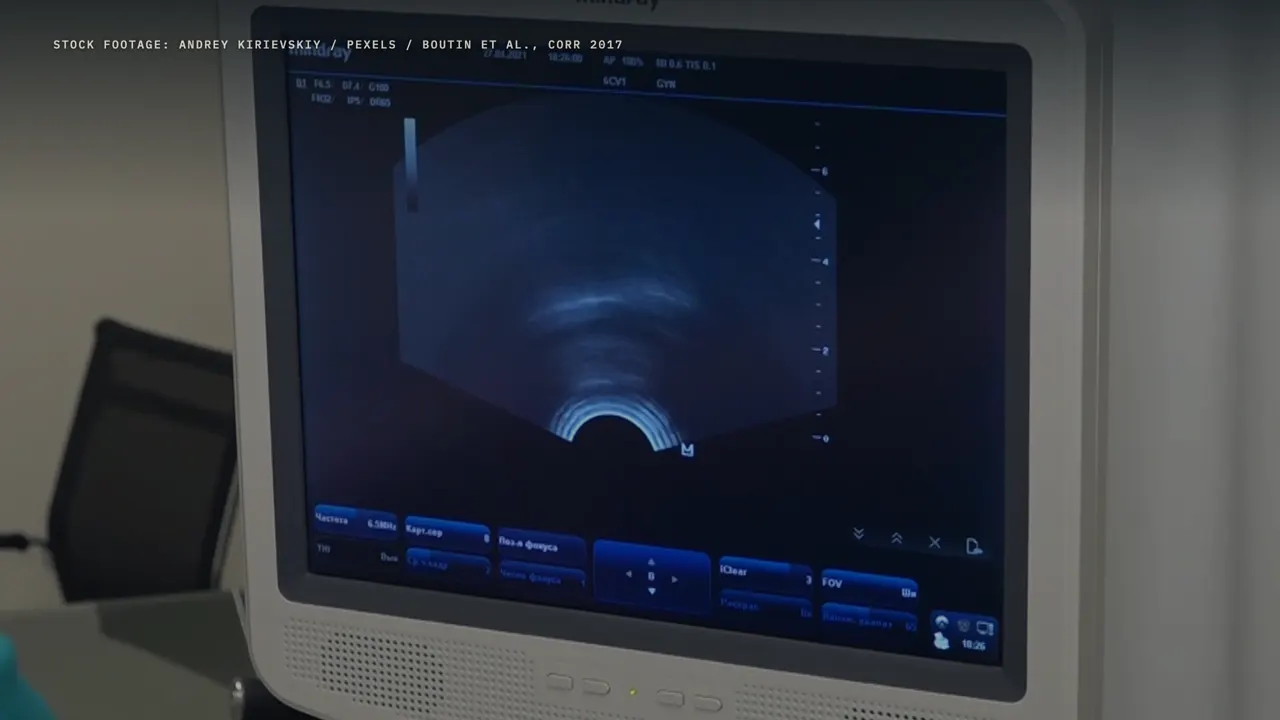This screenshot has height=720, width=1280.
Task: Select the down arrow on the direction pad
Action: coord(652,592)
